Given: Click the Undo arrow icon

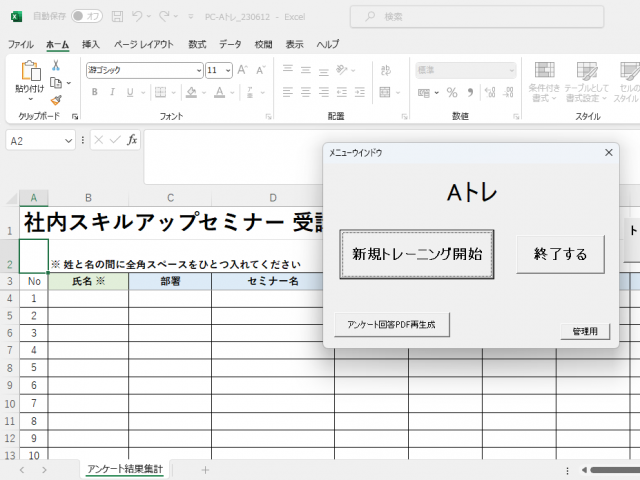Looking at the screenshot, I should (137, 16).
